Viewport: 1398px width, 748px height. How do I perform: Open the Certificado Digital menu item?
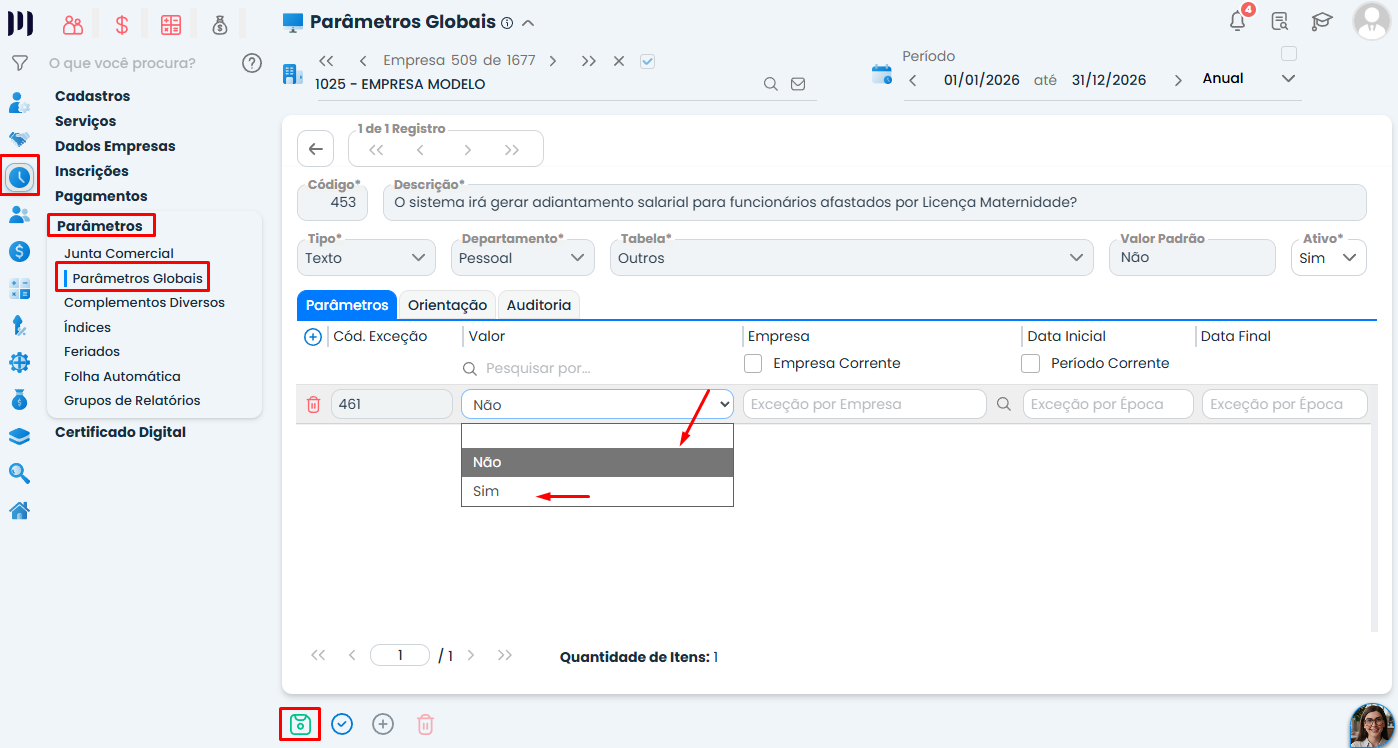[120, 432]
